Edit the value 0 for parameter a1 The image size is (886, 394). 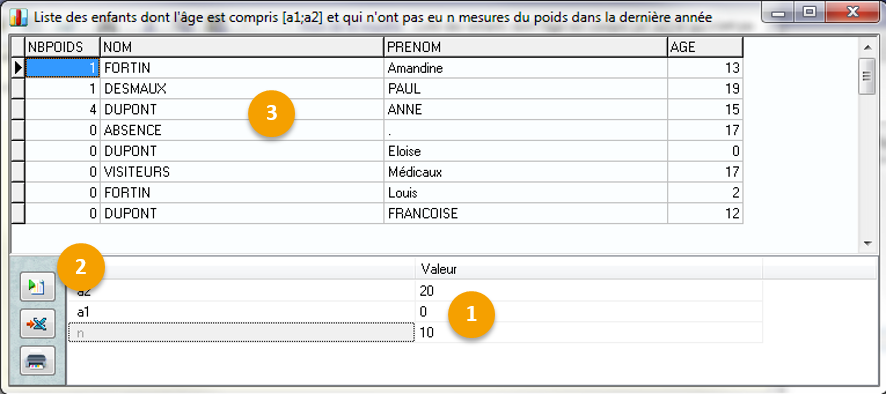(x=589, y=311)
